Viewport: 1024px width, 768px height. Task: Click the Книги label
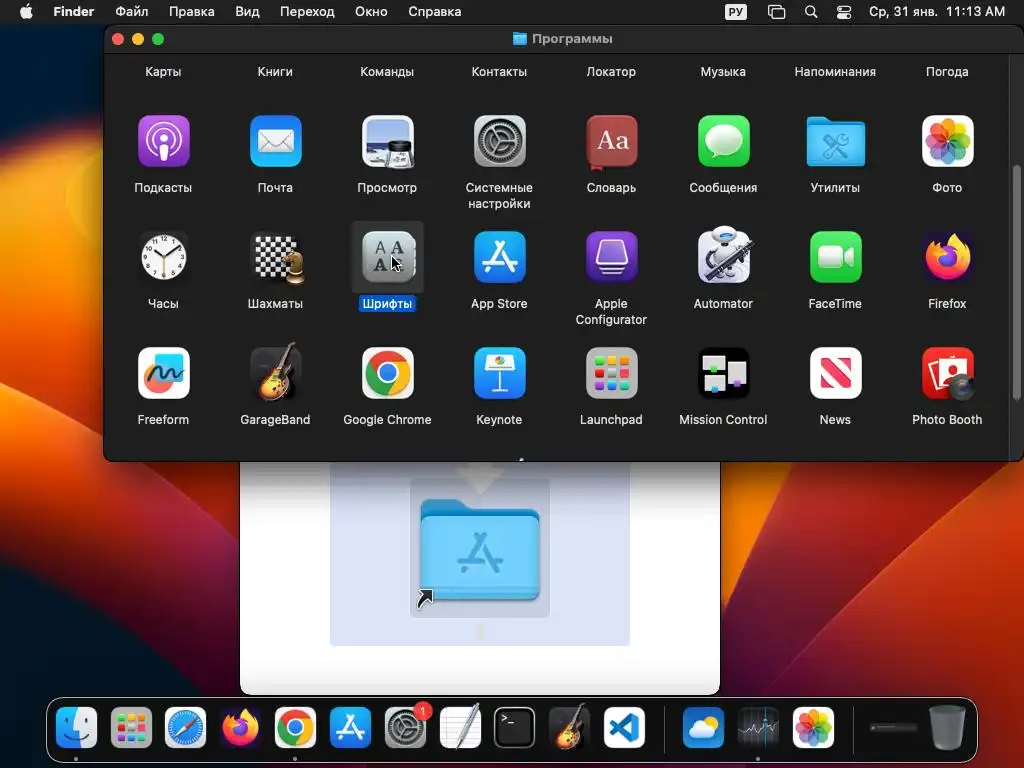[x=275, y=72]
